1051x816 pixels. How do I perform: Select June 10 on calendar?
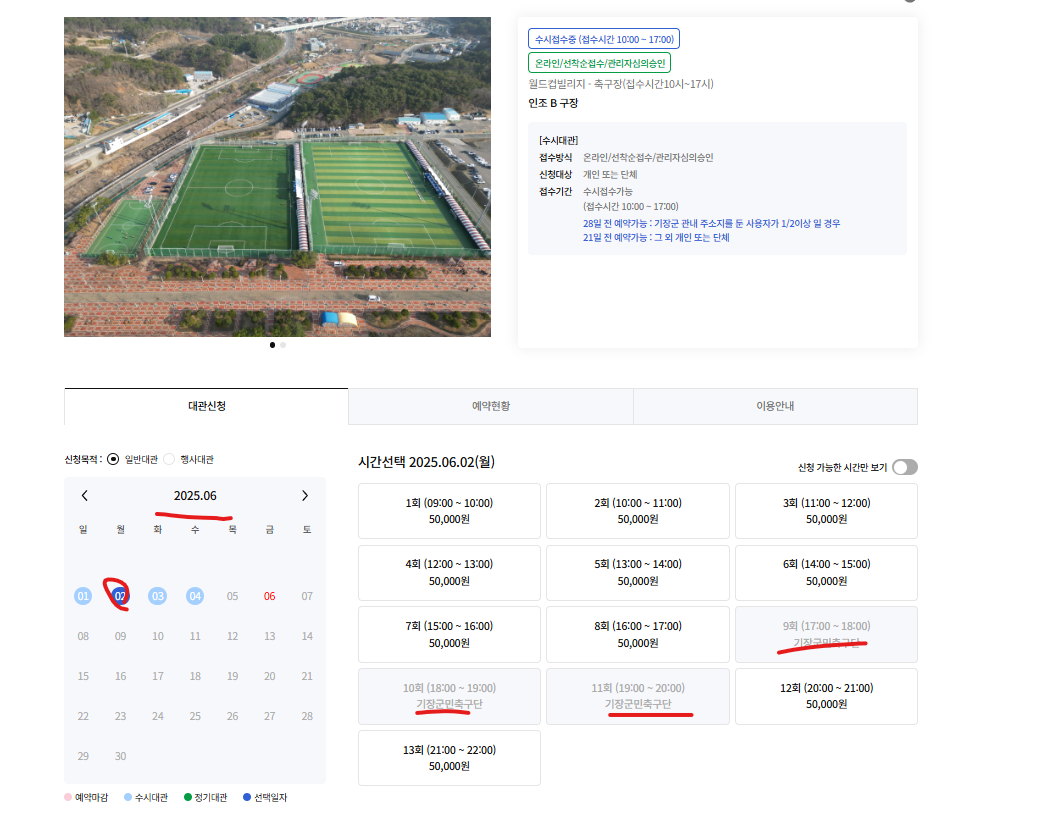pos(158,636)
